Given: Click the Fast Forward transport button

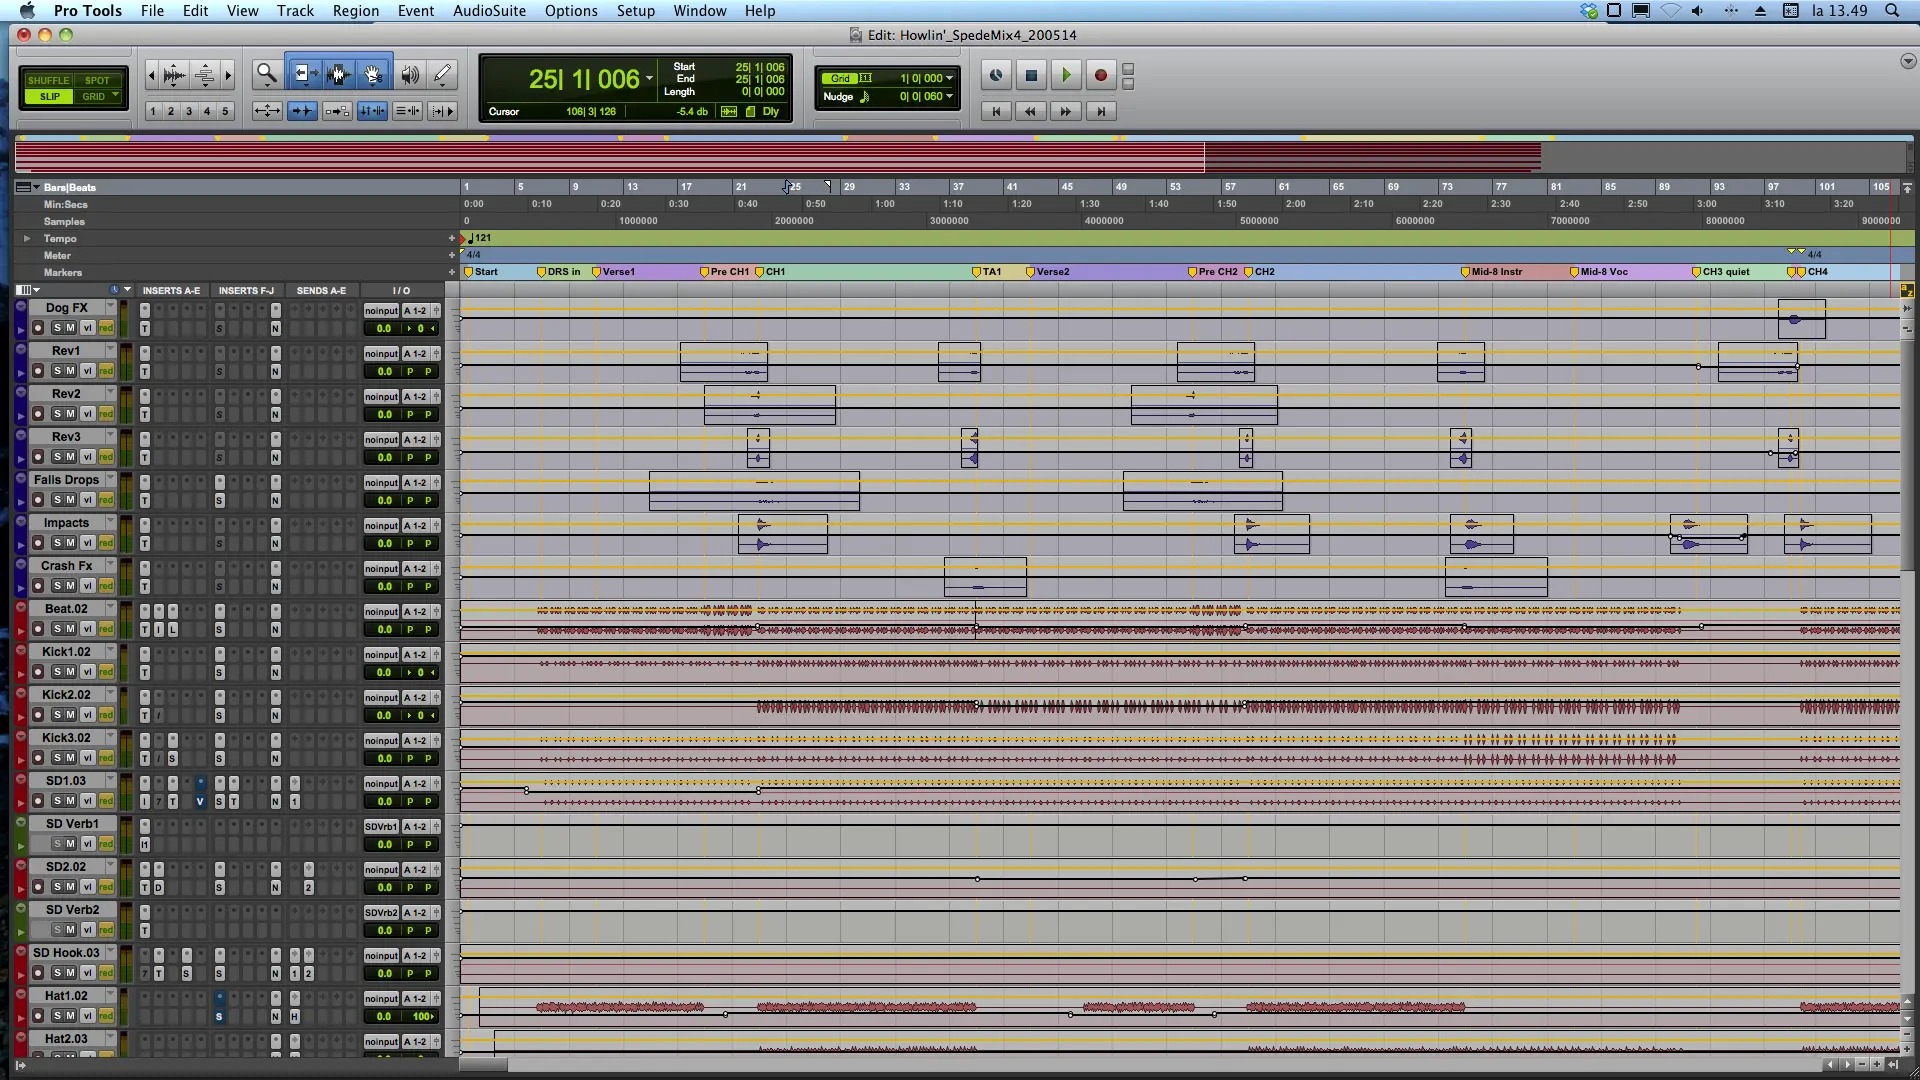Looking at the screenshot, I should 1066,111.
